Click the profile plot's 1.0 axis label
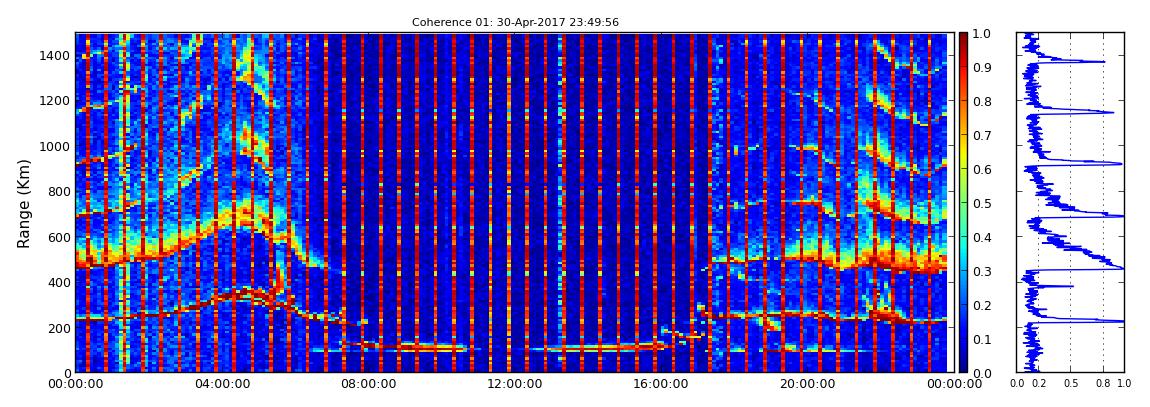 pyautogui.click(x=1124, y=384)
